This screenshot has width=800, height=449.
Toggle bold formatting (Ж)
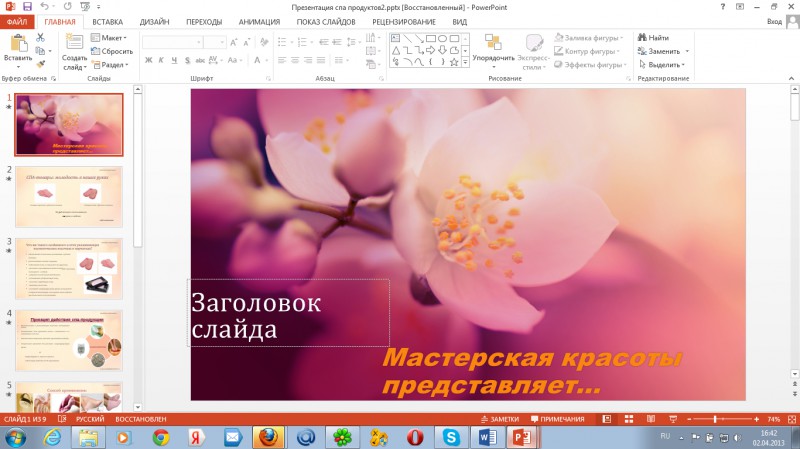pos(148,60)
